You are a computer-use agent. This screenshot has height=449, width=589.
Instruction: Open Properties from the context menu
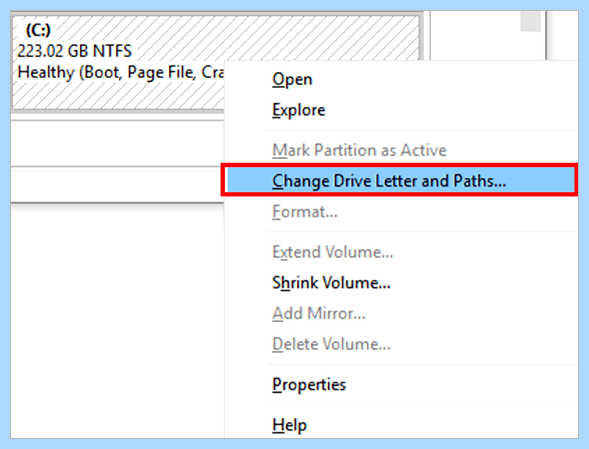pos(401,384)
